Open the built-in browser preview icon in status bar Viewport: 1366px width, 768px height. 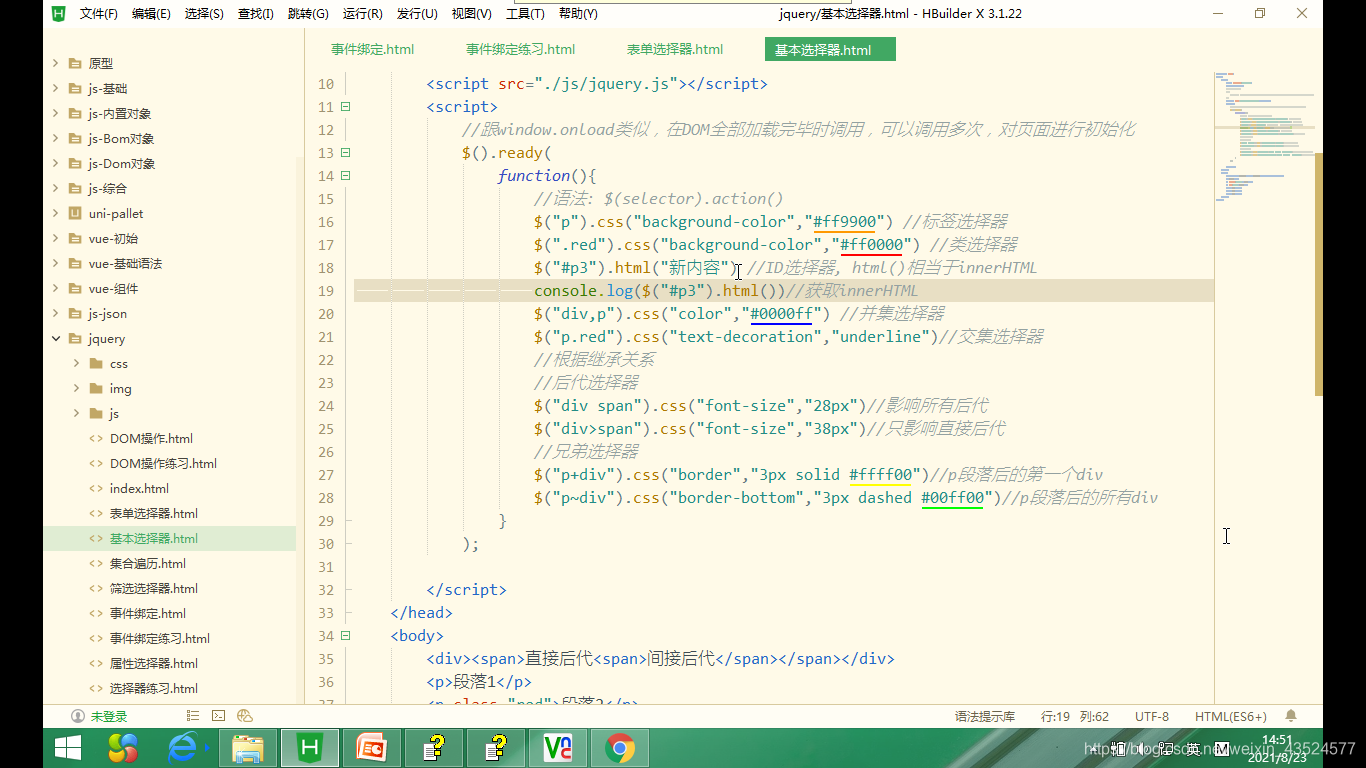[x=245, y=716]
